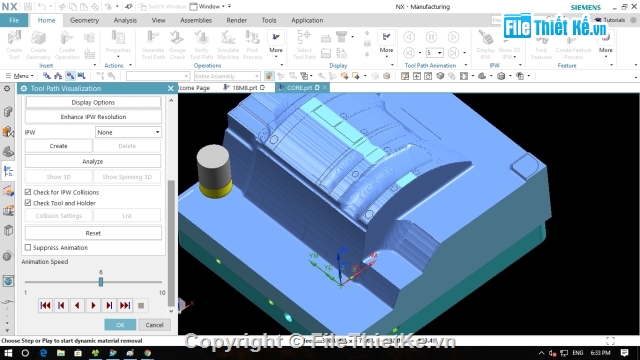Open the empty selection filter dropdown
The image size is (640, 360).
tap(158, 76)
